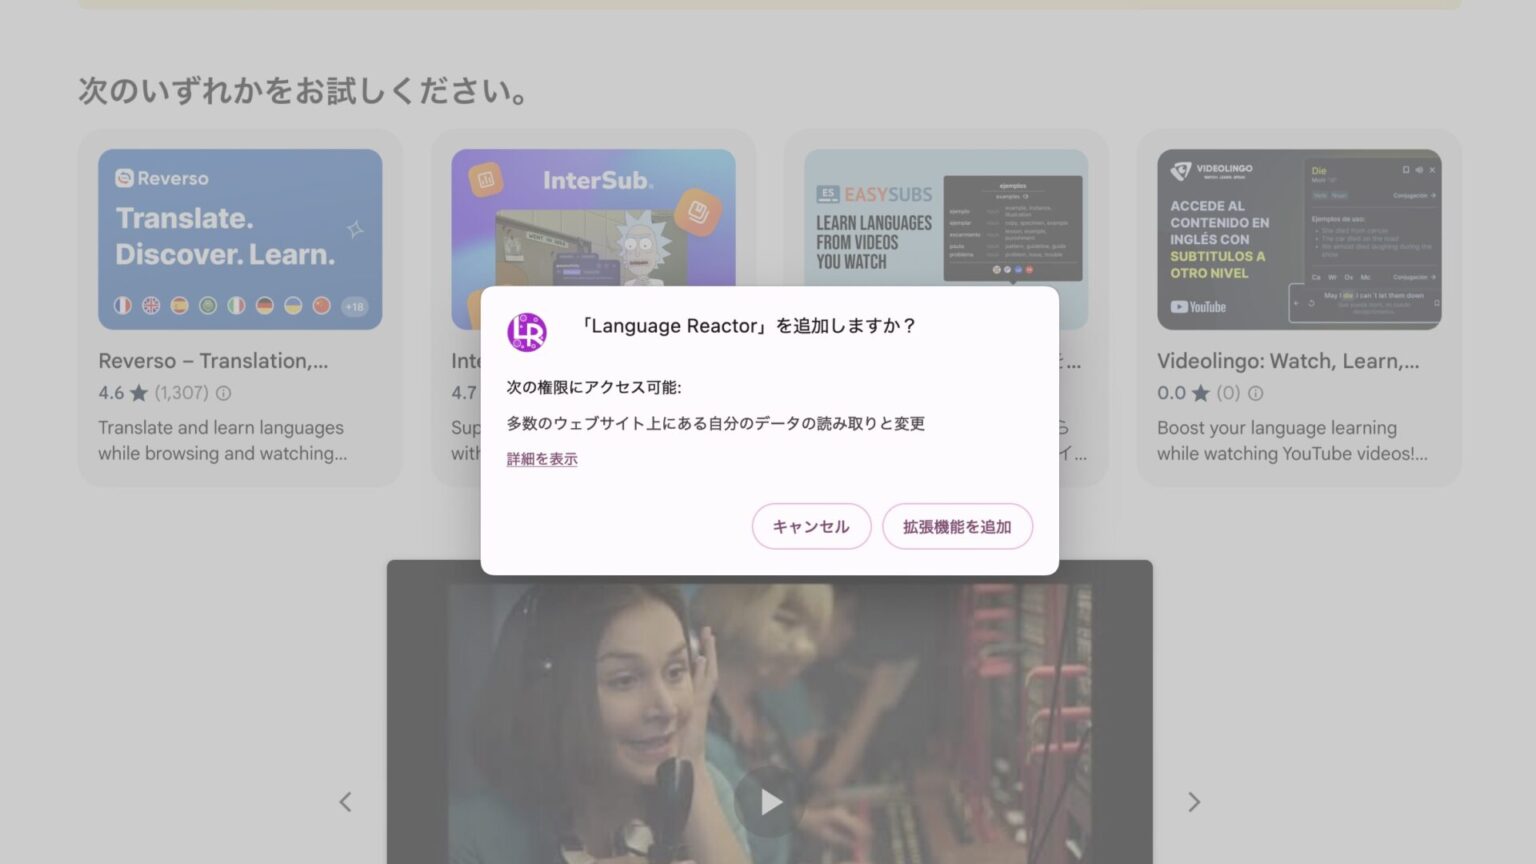Click the ES EasySubs logo icon
The height and width of the screenshot is (864, 1536).
pos(828,194)
